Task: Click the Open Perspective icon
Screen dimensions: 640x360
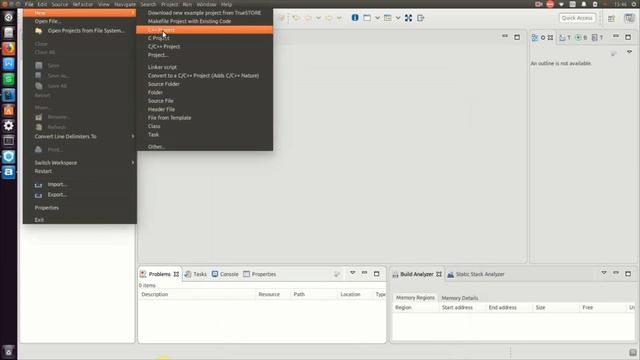Action: point(611,18)
